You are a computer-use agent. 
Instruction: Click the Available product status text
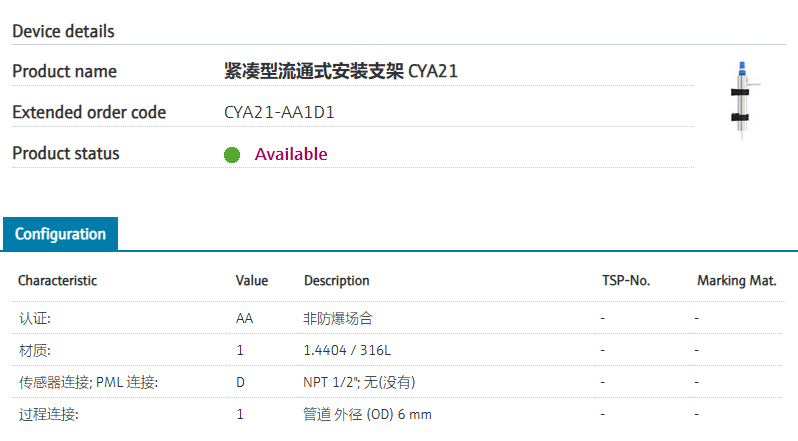pyautogui.click(x=291, y=154)
